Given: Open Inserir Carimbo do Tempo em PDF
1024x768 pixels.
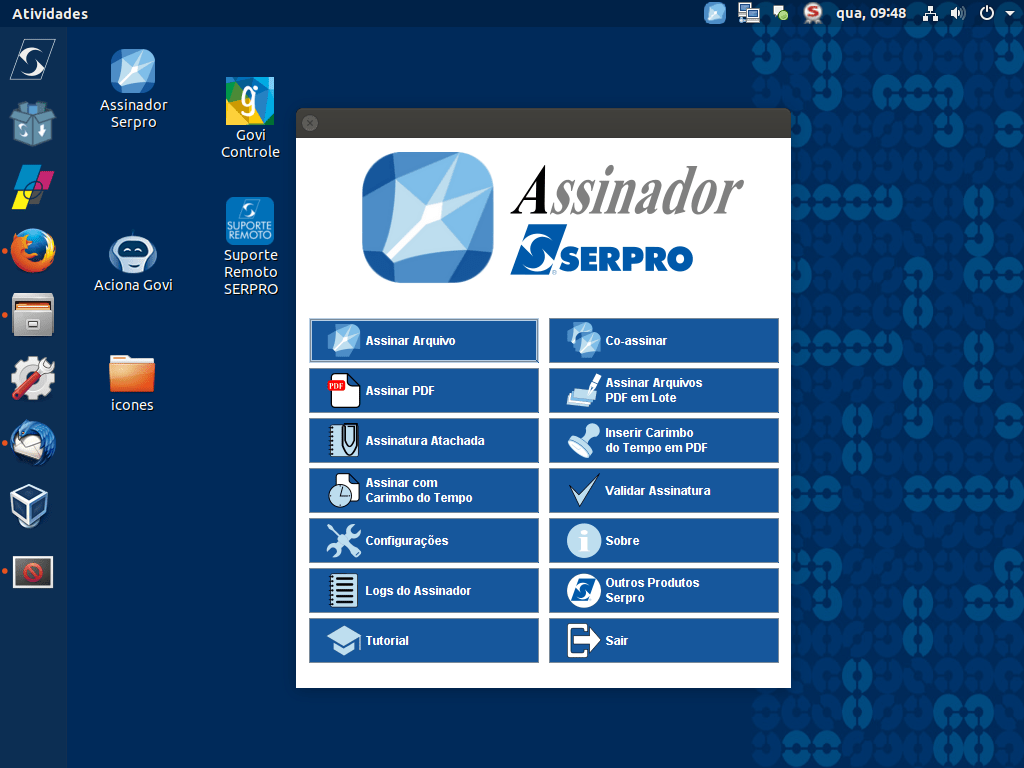Looking at the screenshot, I should coord(663,440).
